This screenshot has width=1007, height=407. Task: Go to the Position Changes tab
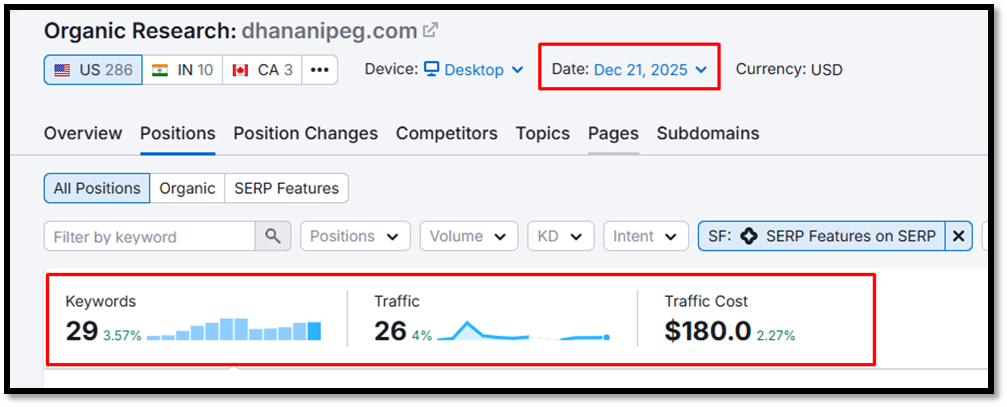point(305,133)
